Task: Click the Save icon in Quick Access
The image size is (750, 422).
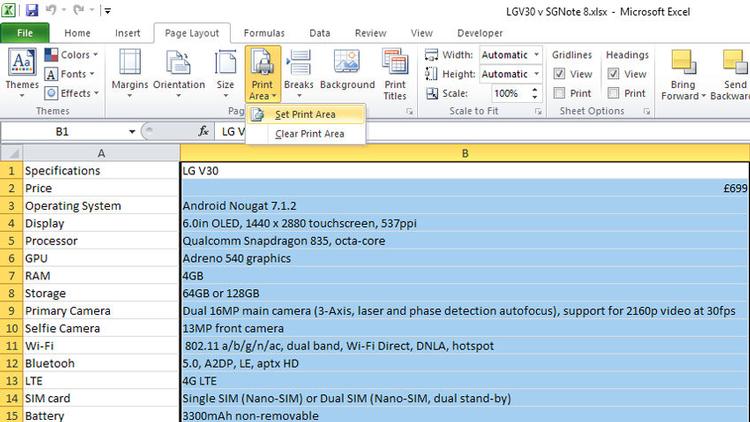Action: point(32,10)
